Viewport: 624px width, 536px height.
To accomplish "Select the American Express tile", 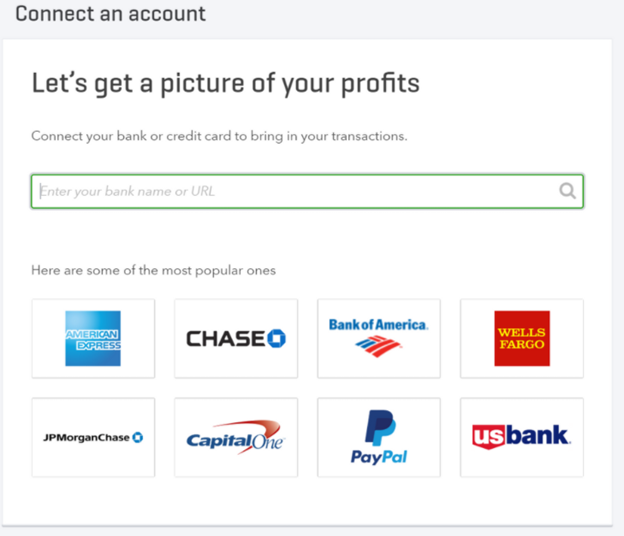I will point(93,338).
